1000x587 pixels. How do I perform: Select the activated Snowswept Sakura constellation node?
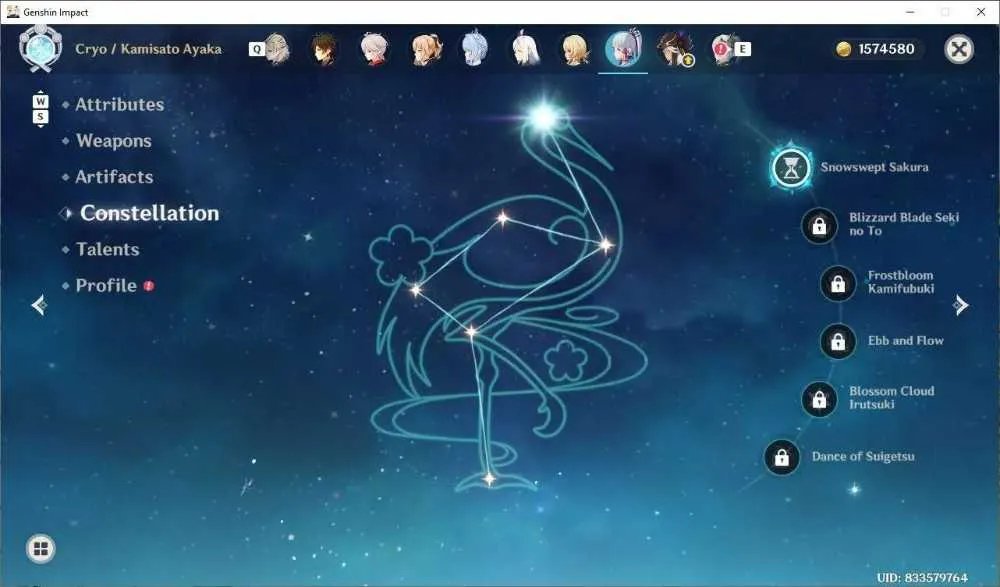pos(791,168)
